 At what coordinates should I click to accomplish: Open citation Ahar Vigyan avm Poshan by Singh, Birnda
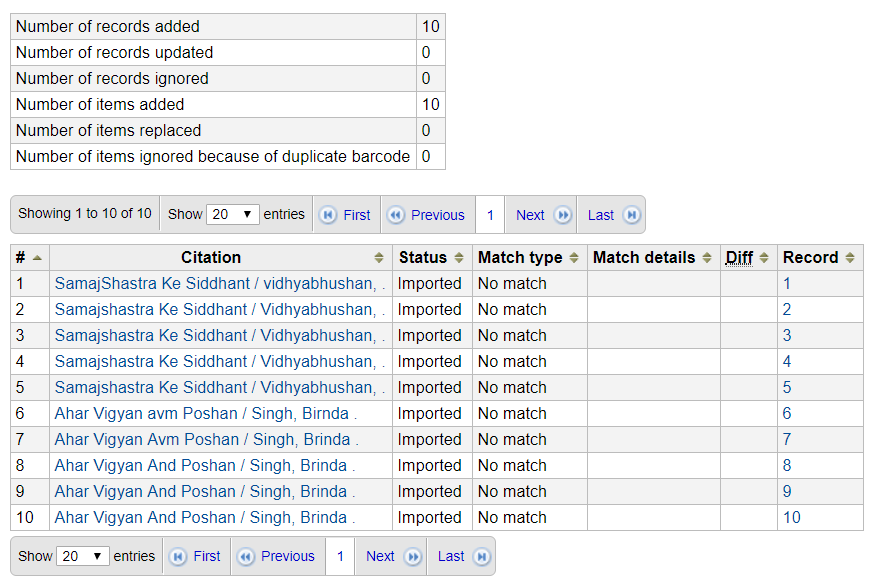tap(206, 413)
